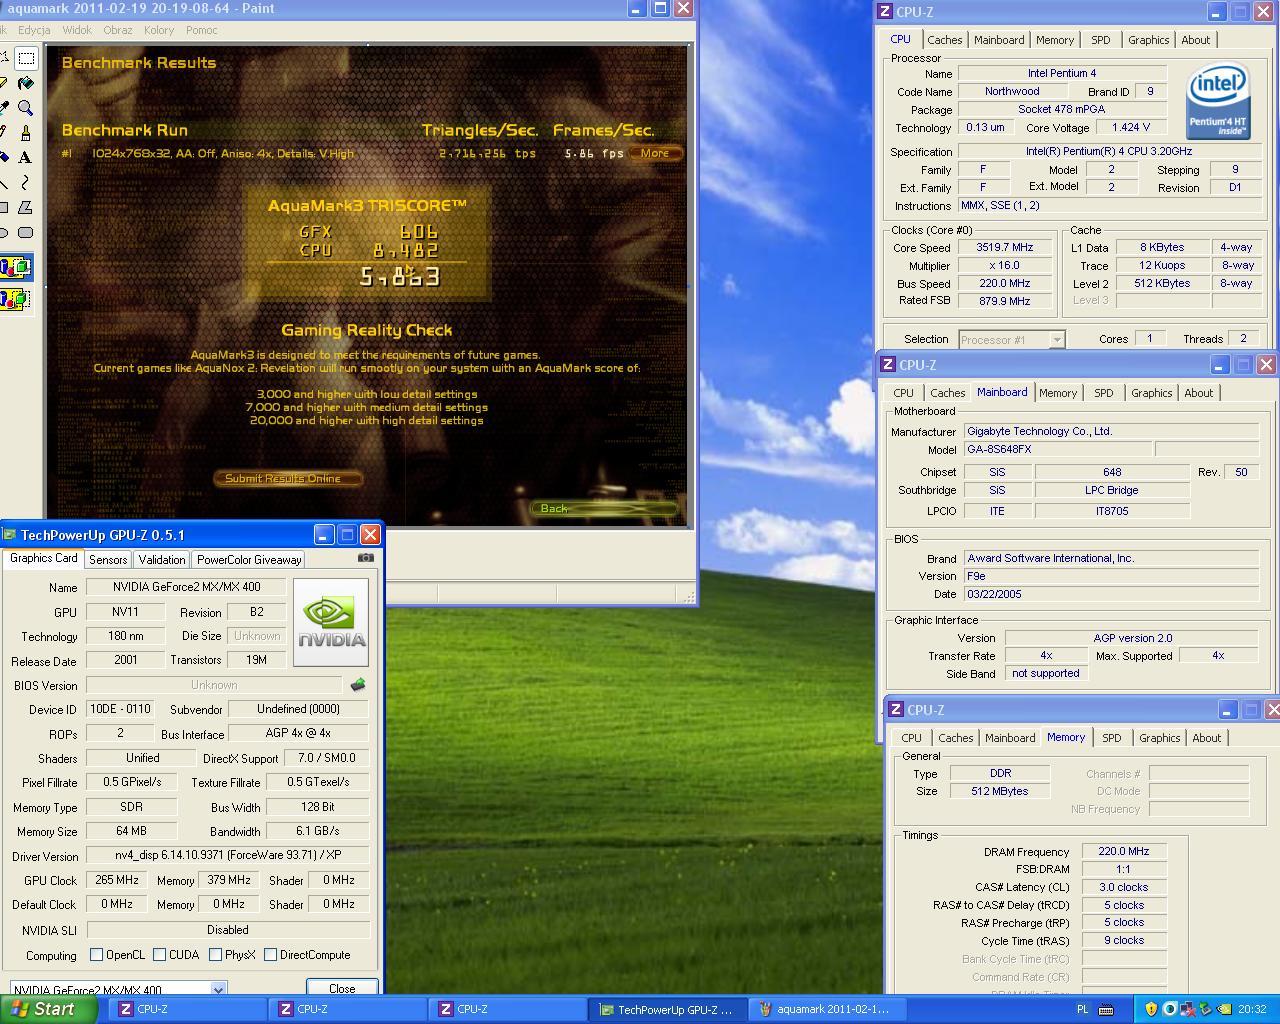1280x1024 pixels.
Task: Click the round eye tray icon
Action: (x=1169, y=1009)
